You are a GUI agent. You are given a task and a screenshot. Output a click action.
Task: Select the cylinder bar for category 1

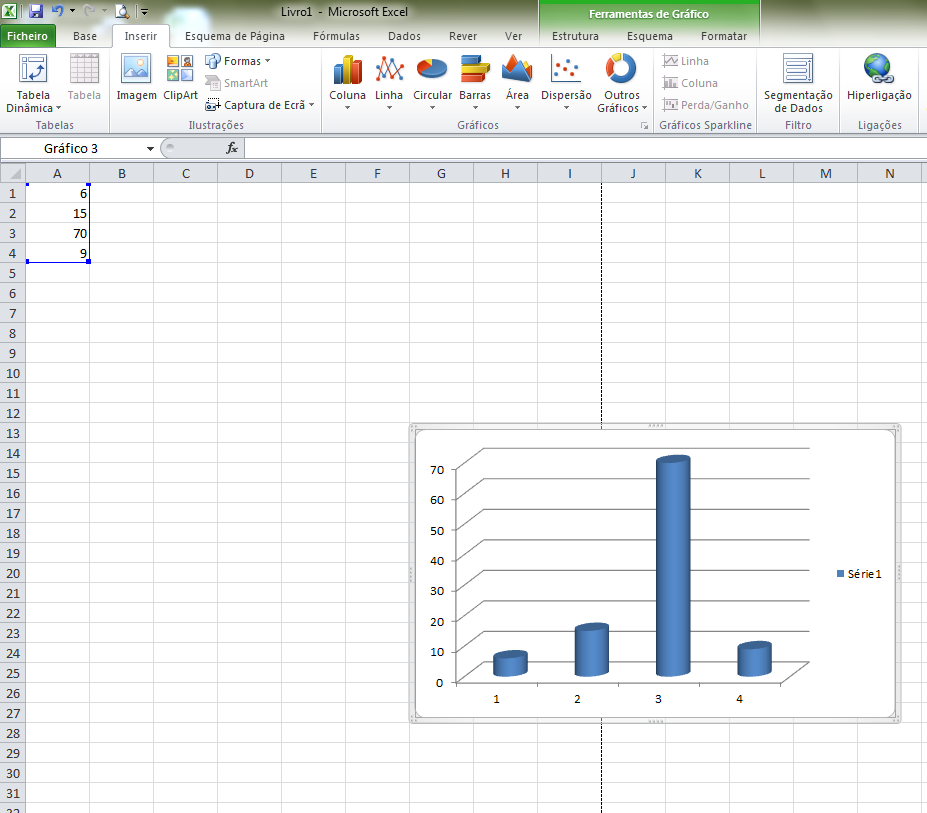point(510,663)
